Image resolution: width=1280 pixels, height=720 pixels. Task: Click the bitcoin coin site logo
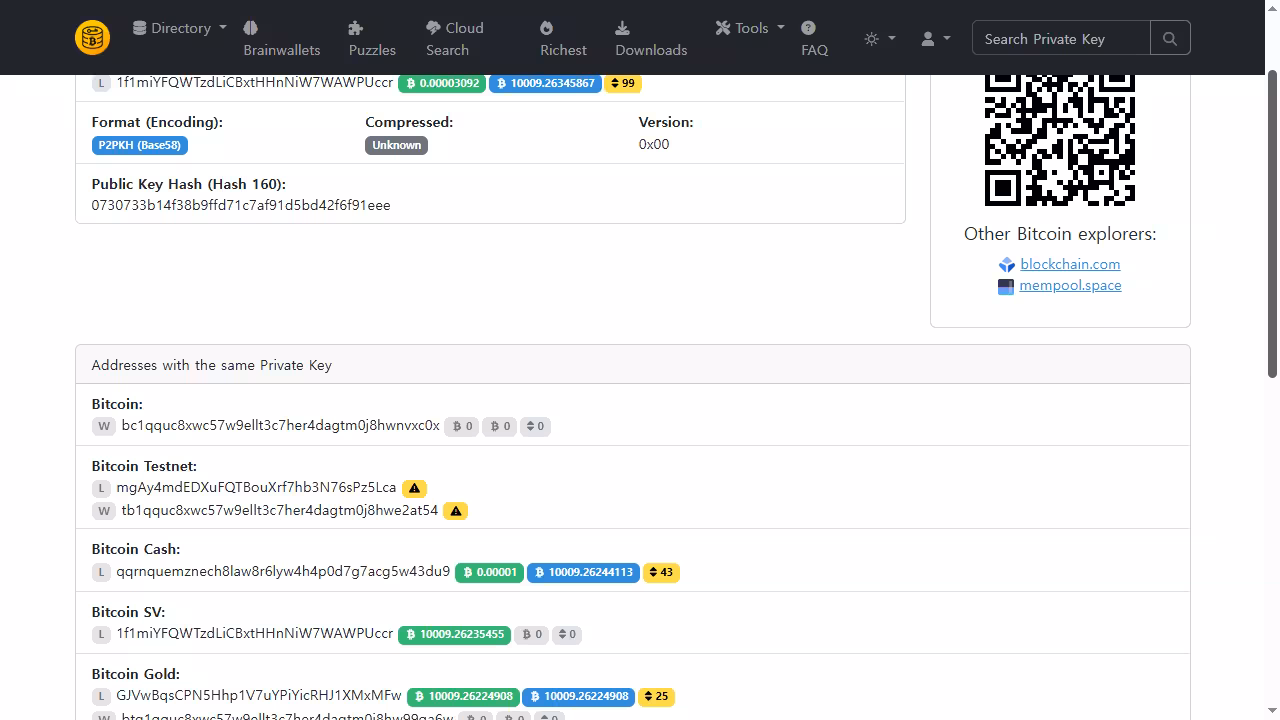pos(92,38)
